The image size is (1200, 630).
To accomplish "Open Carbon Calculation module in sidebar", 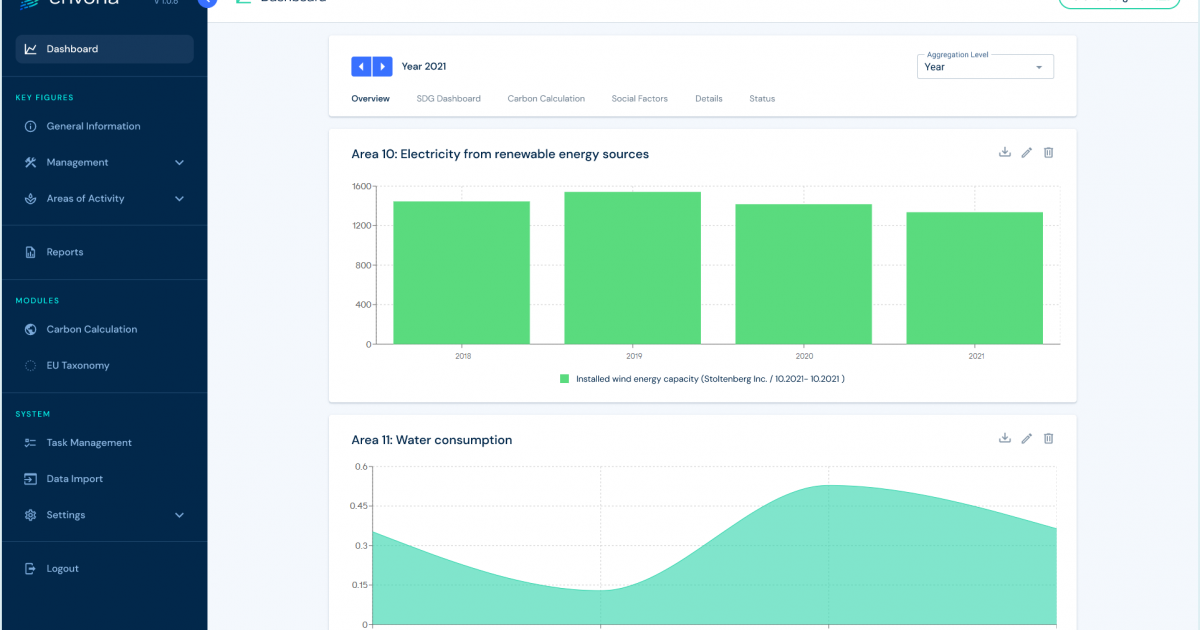I will (91, 330).
